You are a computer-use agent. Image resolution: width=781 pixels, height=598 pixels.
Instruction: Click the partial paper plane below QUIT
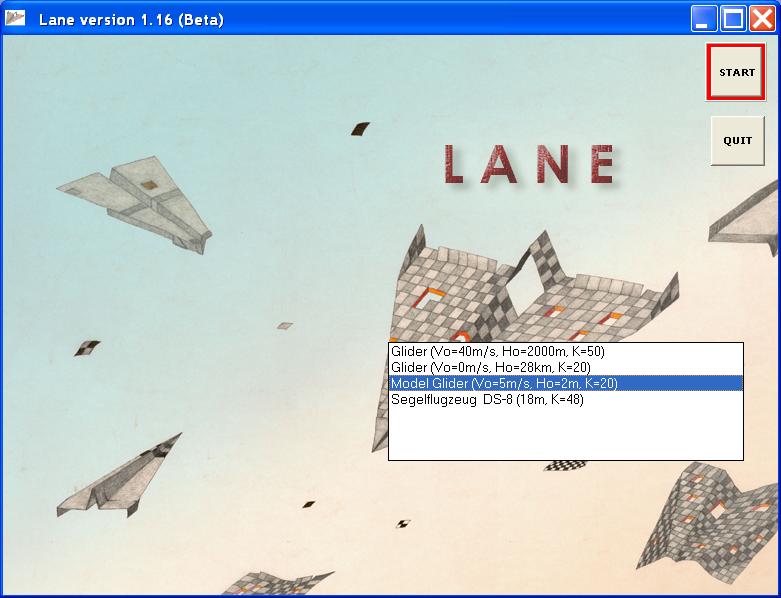coord(748,215)
